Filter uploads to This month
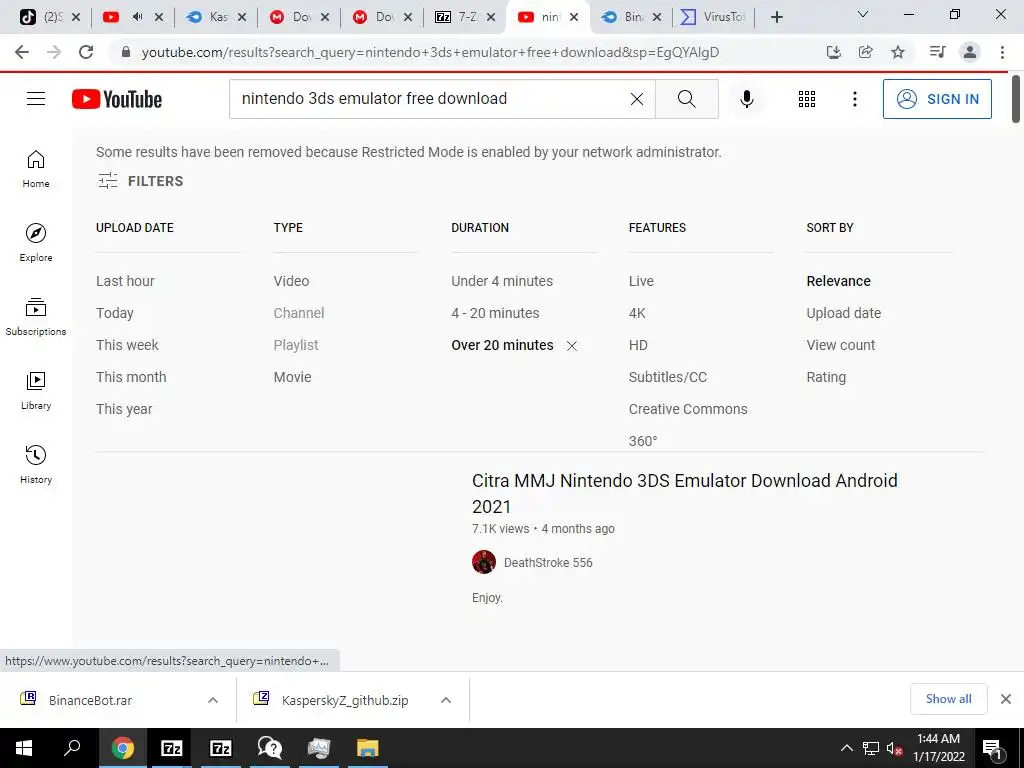This screenshot has height=768, width=1024. pyautogui.click(x=131, y=377)
